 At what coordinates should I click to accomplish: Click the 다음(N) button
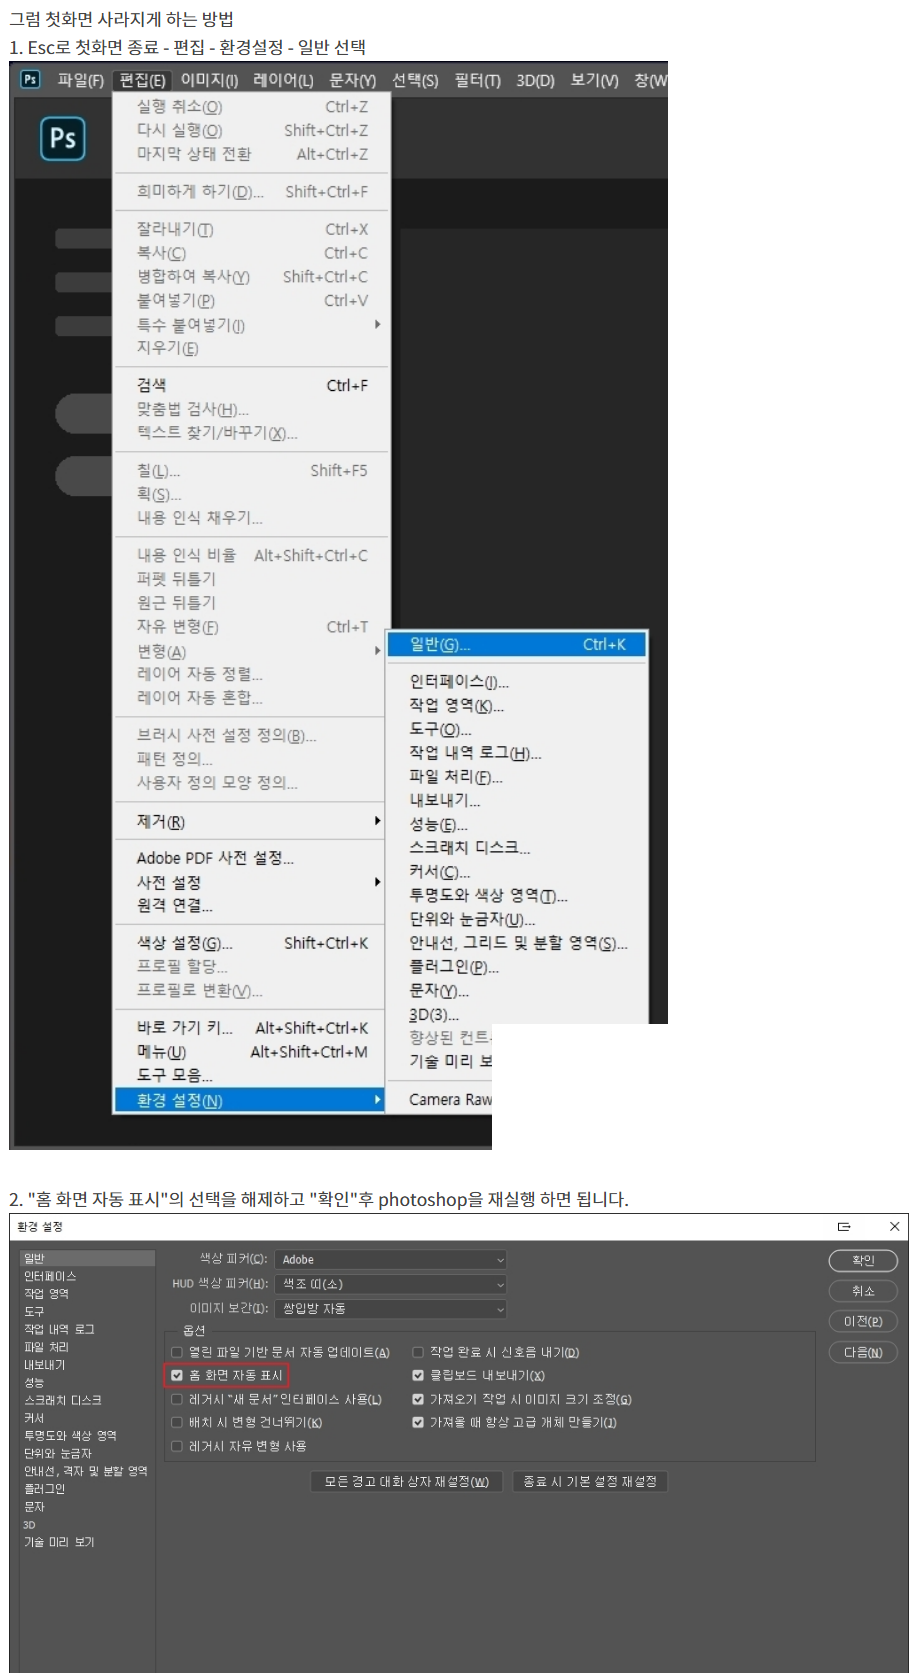[x=863, y=1353]
